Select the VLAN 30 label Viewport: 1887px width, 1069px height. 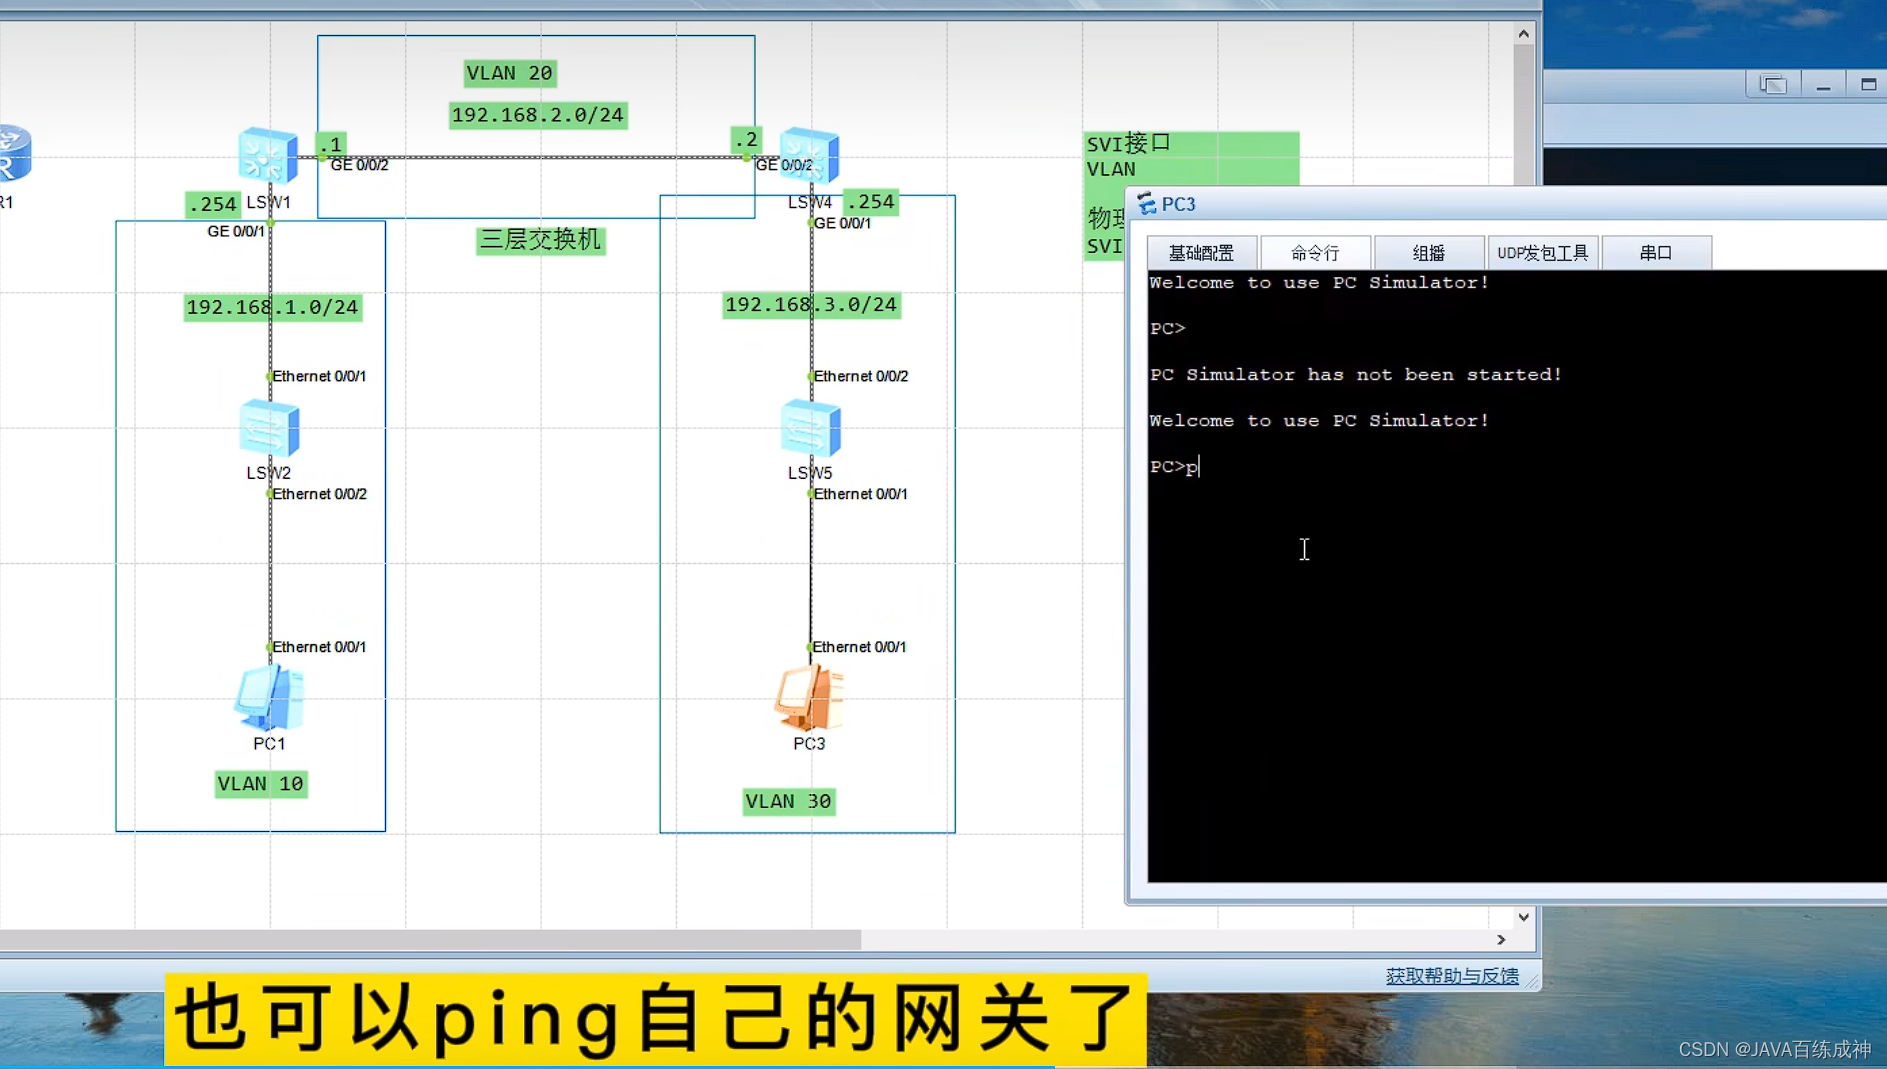tap(788, 801)
